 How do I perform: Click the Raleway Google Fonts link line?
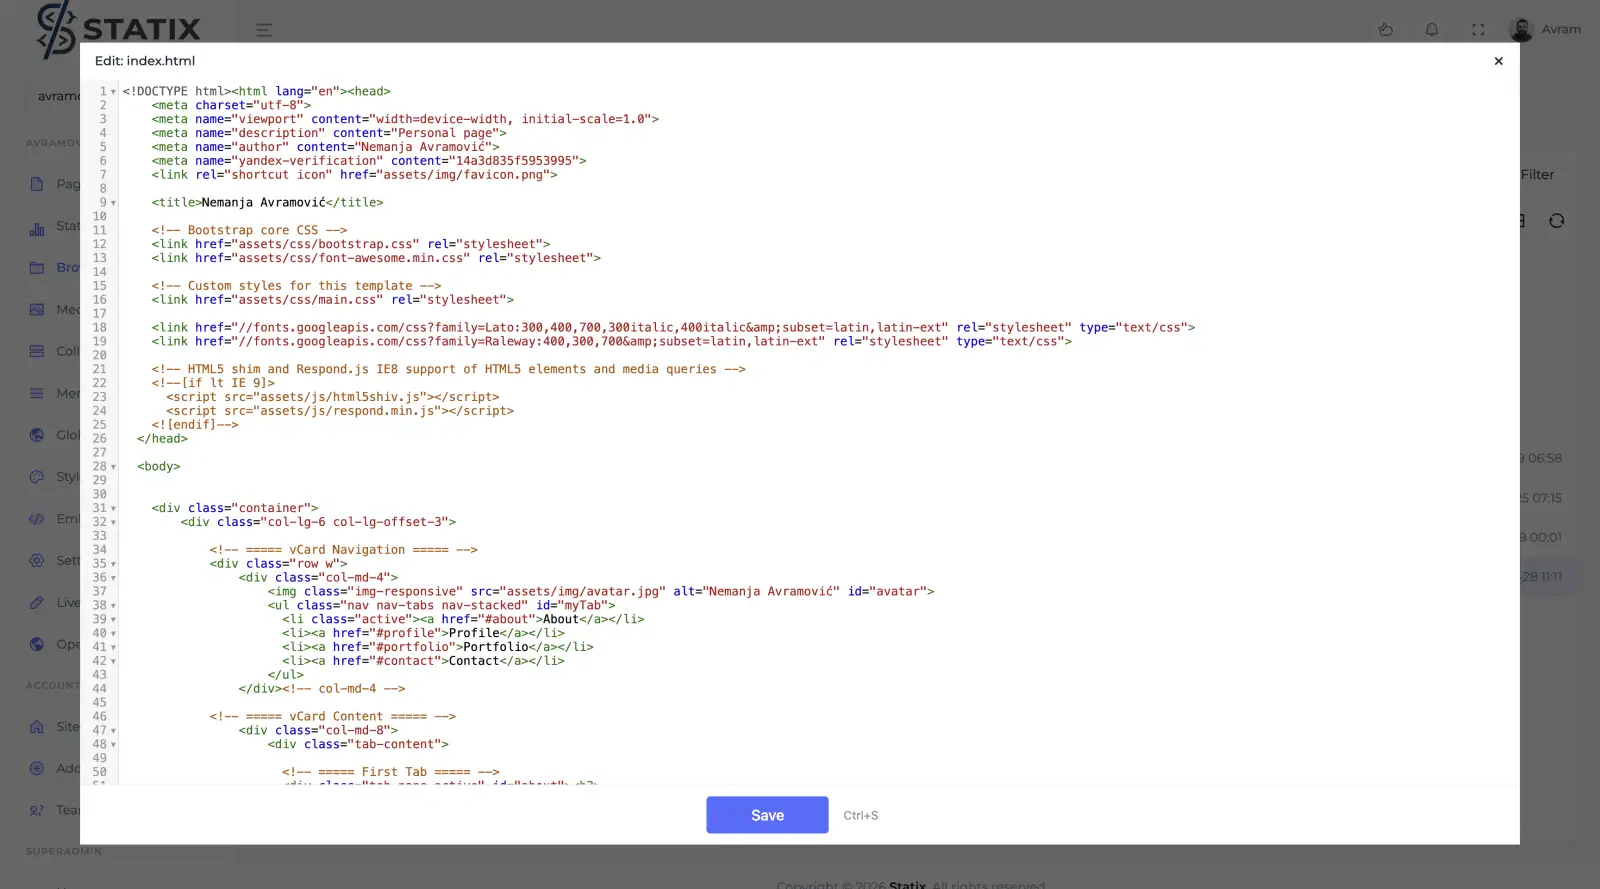tap(612, 342)
